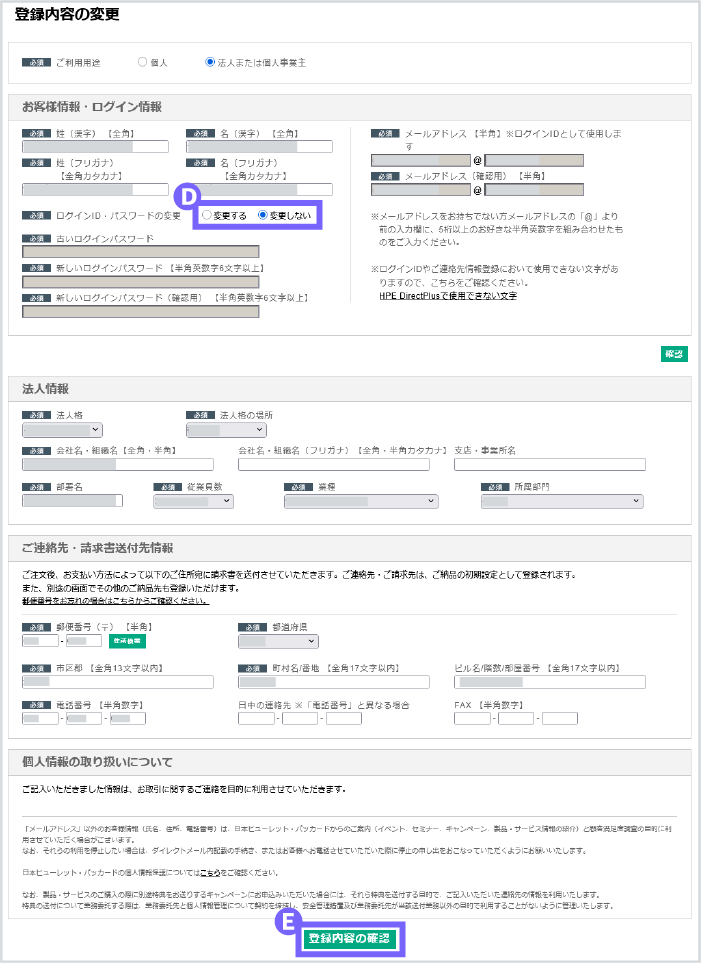Image resolution: width=701 pixels, height=963 pixels.
Task: Click the 部署名 input field
Action: pyautogui.click(x=72, y=501)
